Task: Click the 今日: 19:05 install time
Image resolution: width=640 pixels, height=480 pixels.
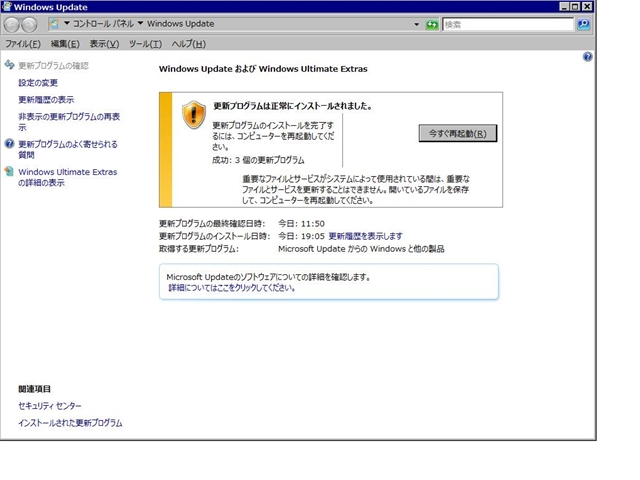Action: click(x=302, y=236)
